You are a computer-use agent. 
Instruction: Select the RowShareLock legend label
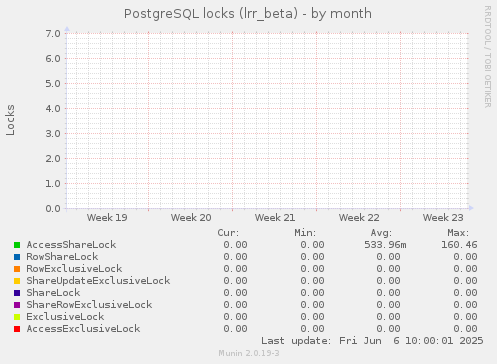62,257
